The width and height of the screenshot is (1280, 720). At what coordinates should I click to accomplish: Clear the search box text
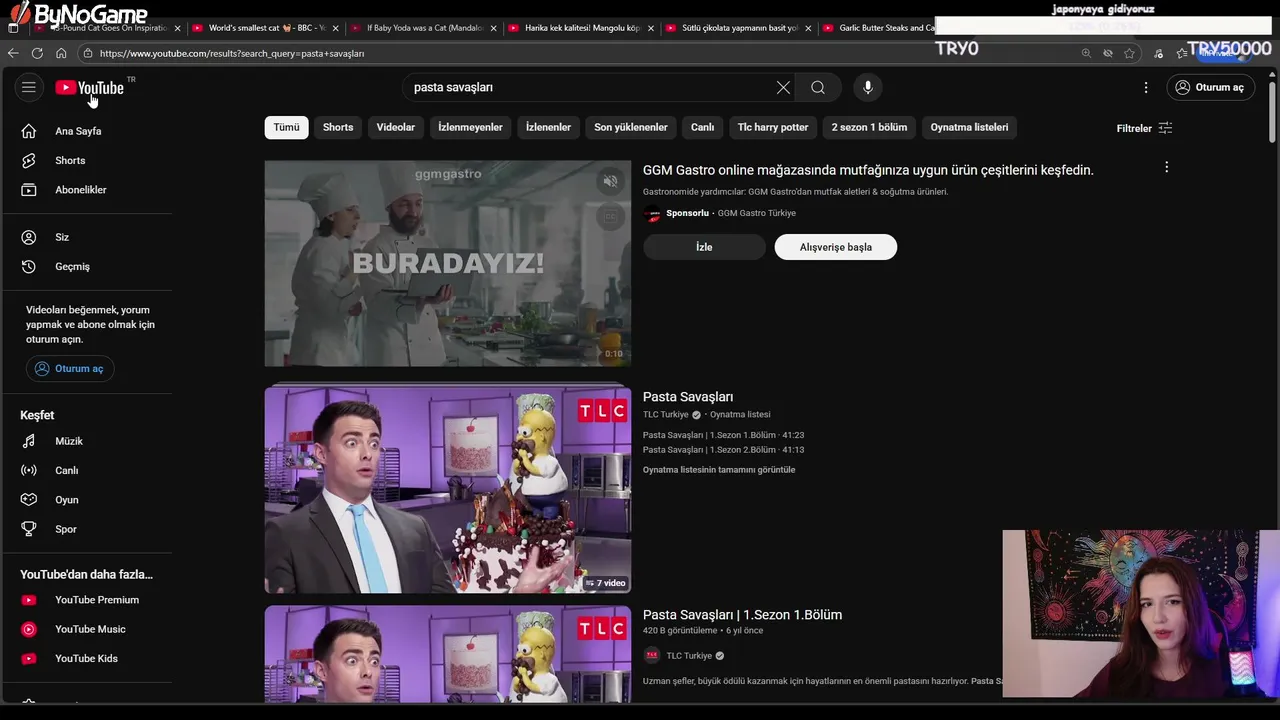tap(783, 87)
